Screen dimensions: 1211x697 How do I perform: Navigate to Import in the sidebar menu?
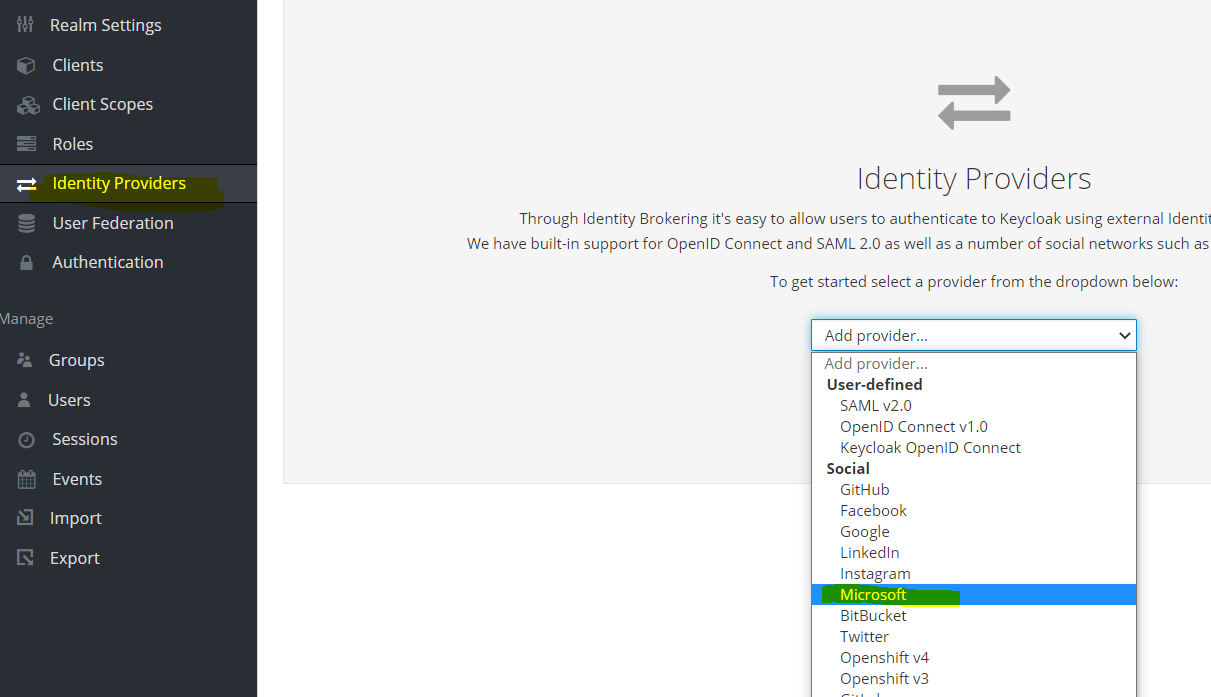75,517
